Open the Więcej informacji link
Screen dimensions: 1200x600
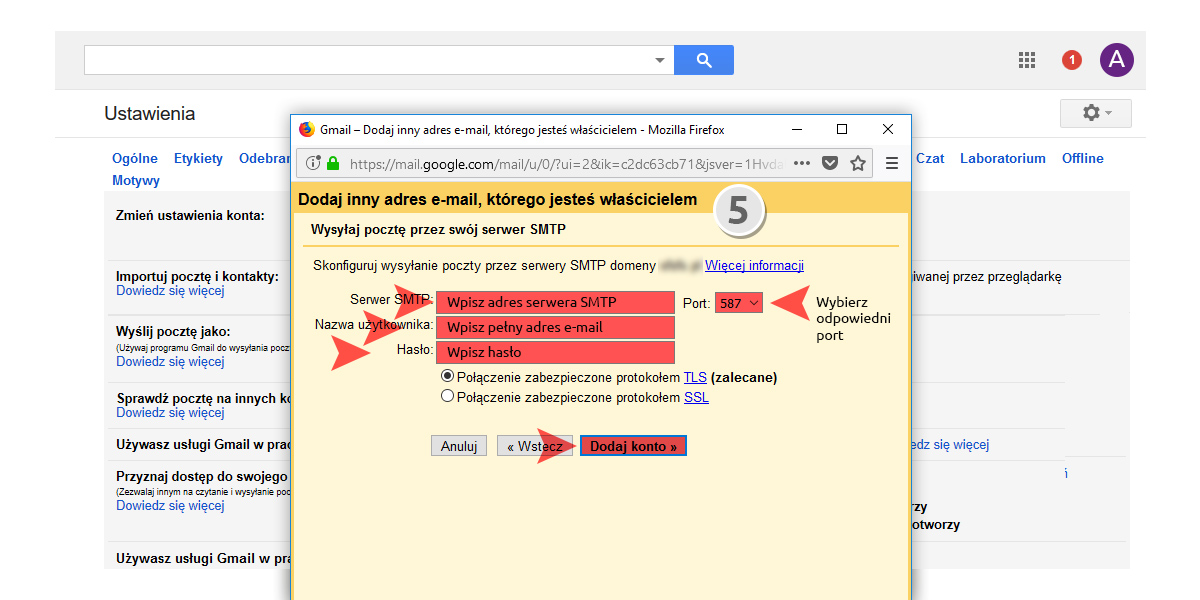[x=754, y=265]
